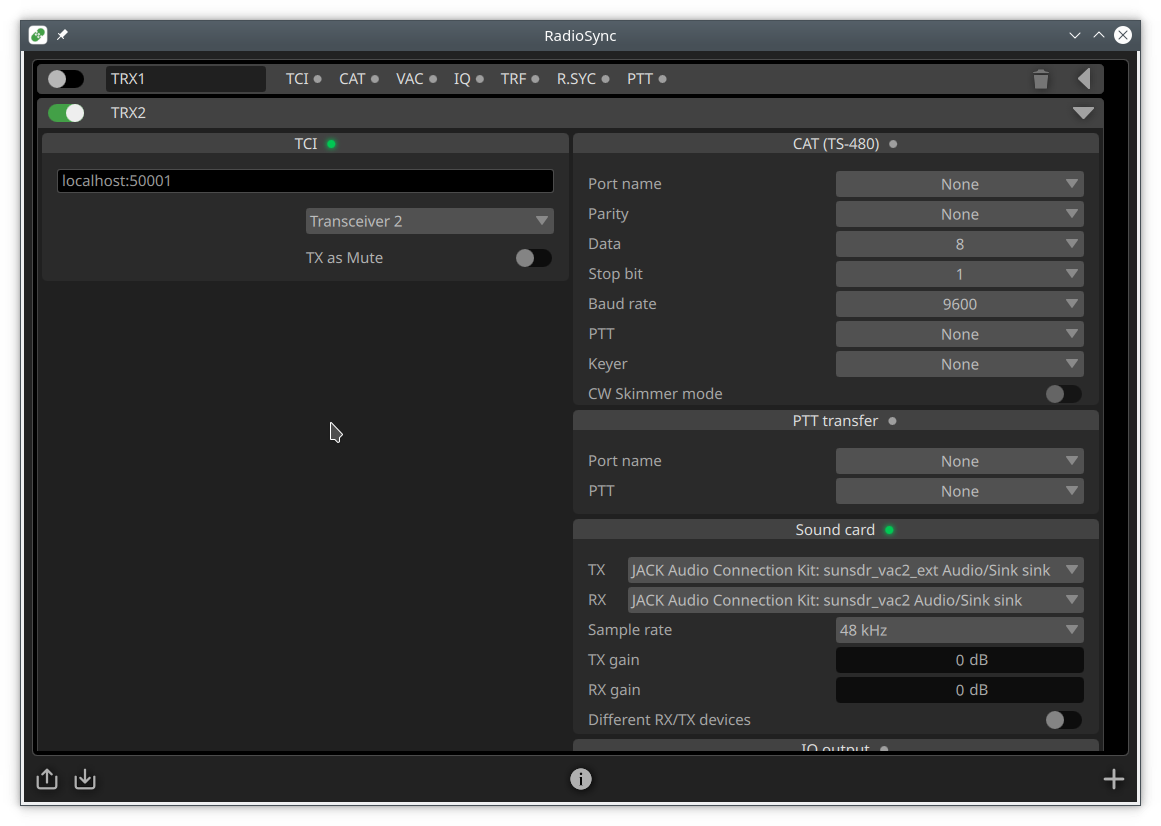Minimize the RadioSync window
This screenshot has width=1161, height=826.
1074,35
